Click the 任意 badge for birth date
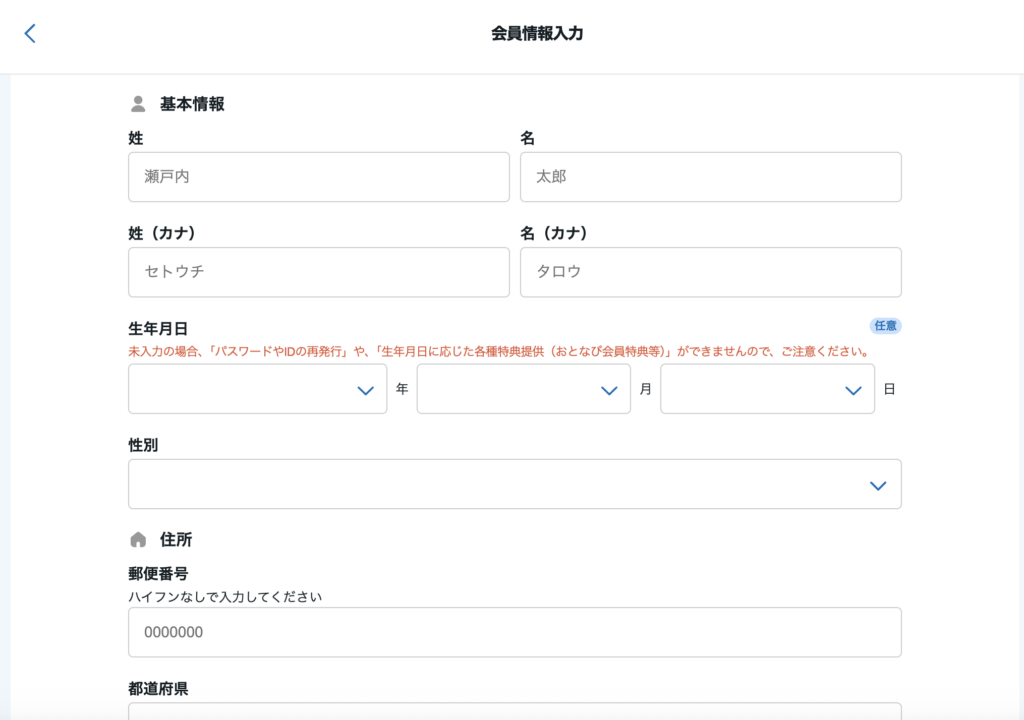 pos(885,326)
